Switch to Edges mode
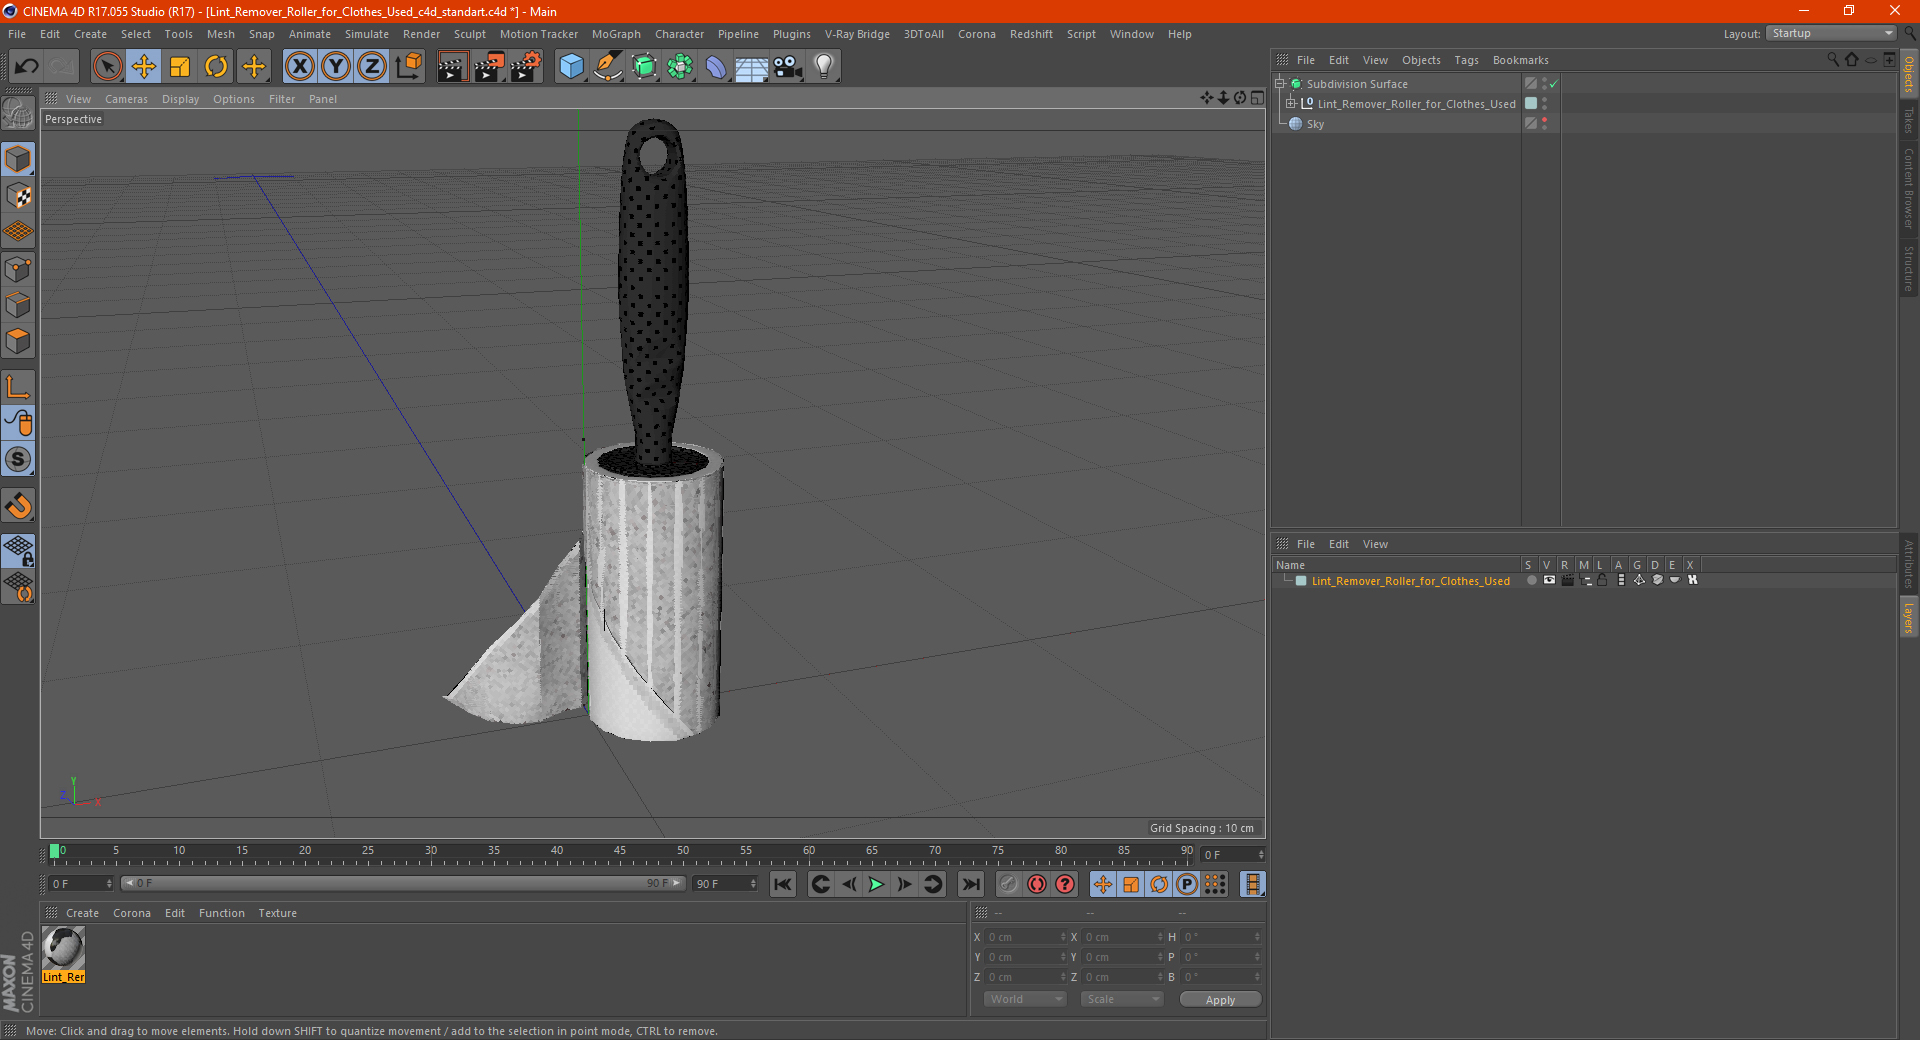The image size is (1920, 1040). (18, 305)
